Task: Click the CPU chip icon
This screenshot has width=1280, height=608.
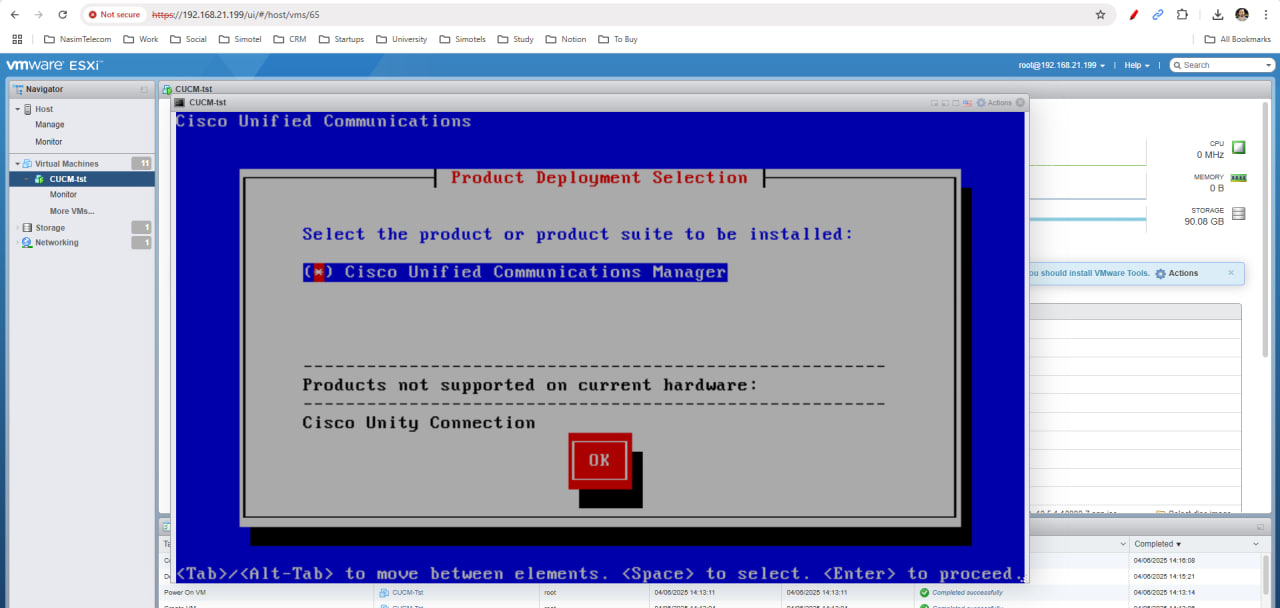Action: (x=1238, y=148)
